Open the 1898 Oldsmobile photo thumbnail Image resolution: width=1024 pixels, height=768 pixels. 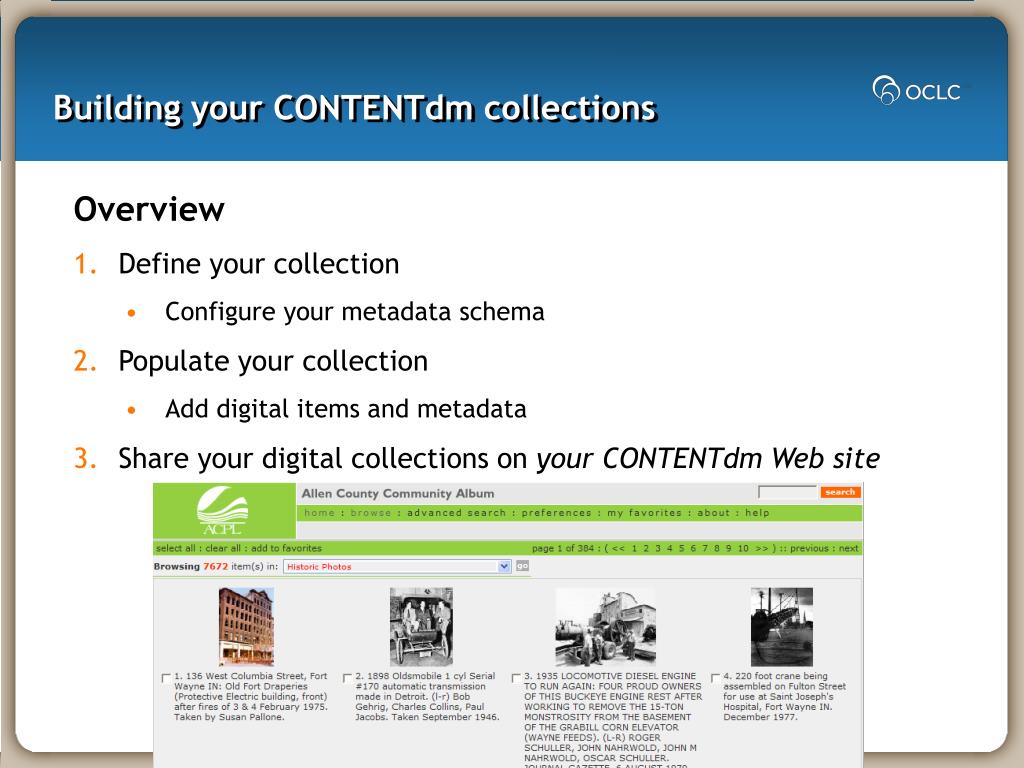click(421, 626)
